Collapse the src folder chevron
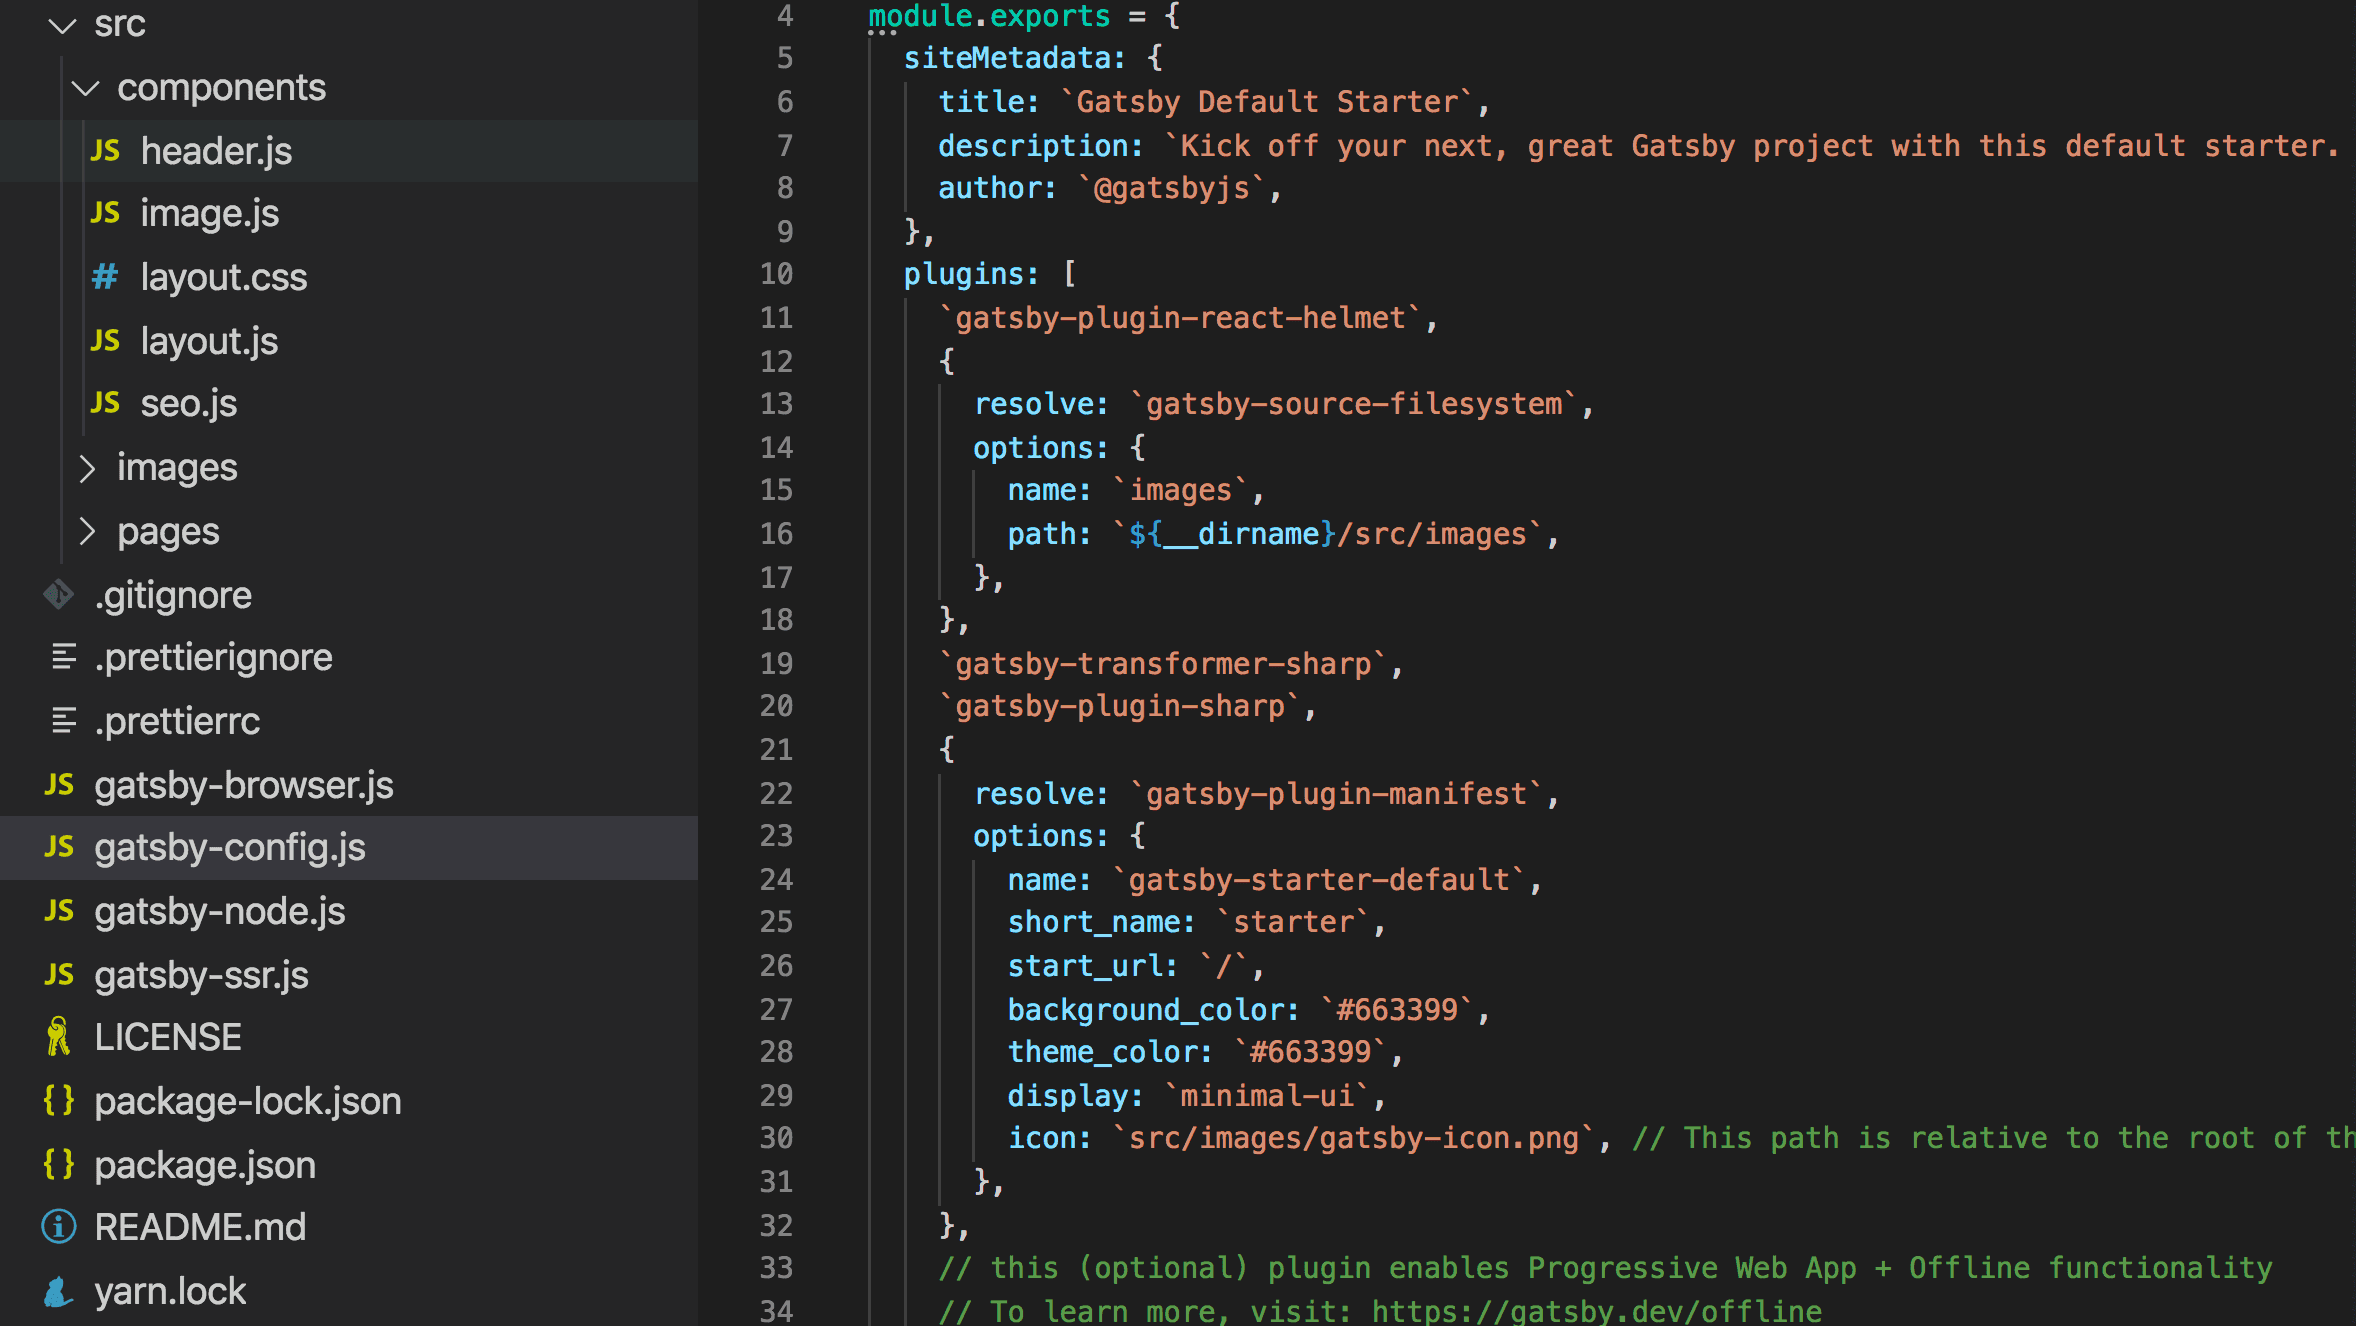This screenshot has height=1326, width=2356. 63,25
